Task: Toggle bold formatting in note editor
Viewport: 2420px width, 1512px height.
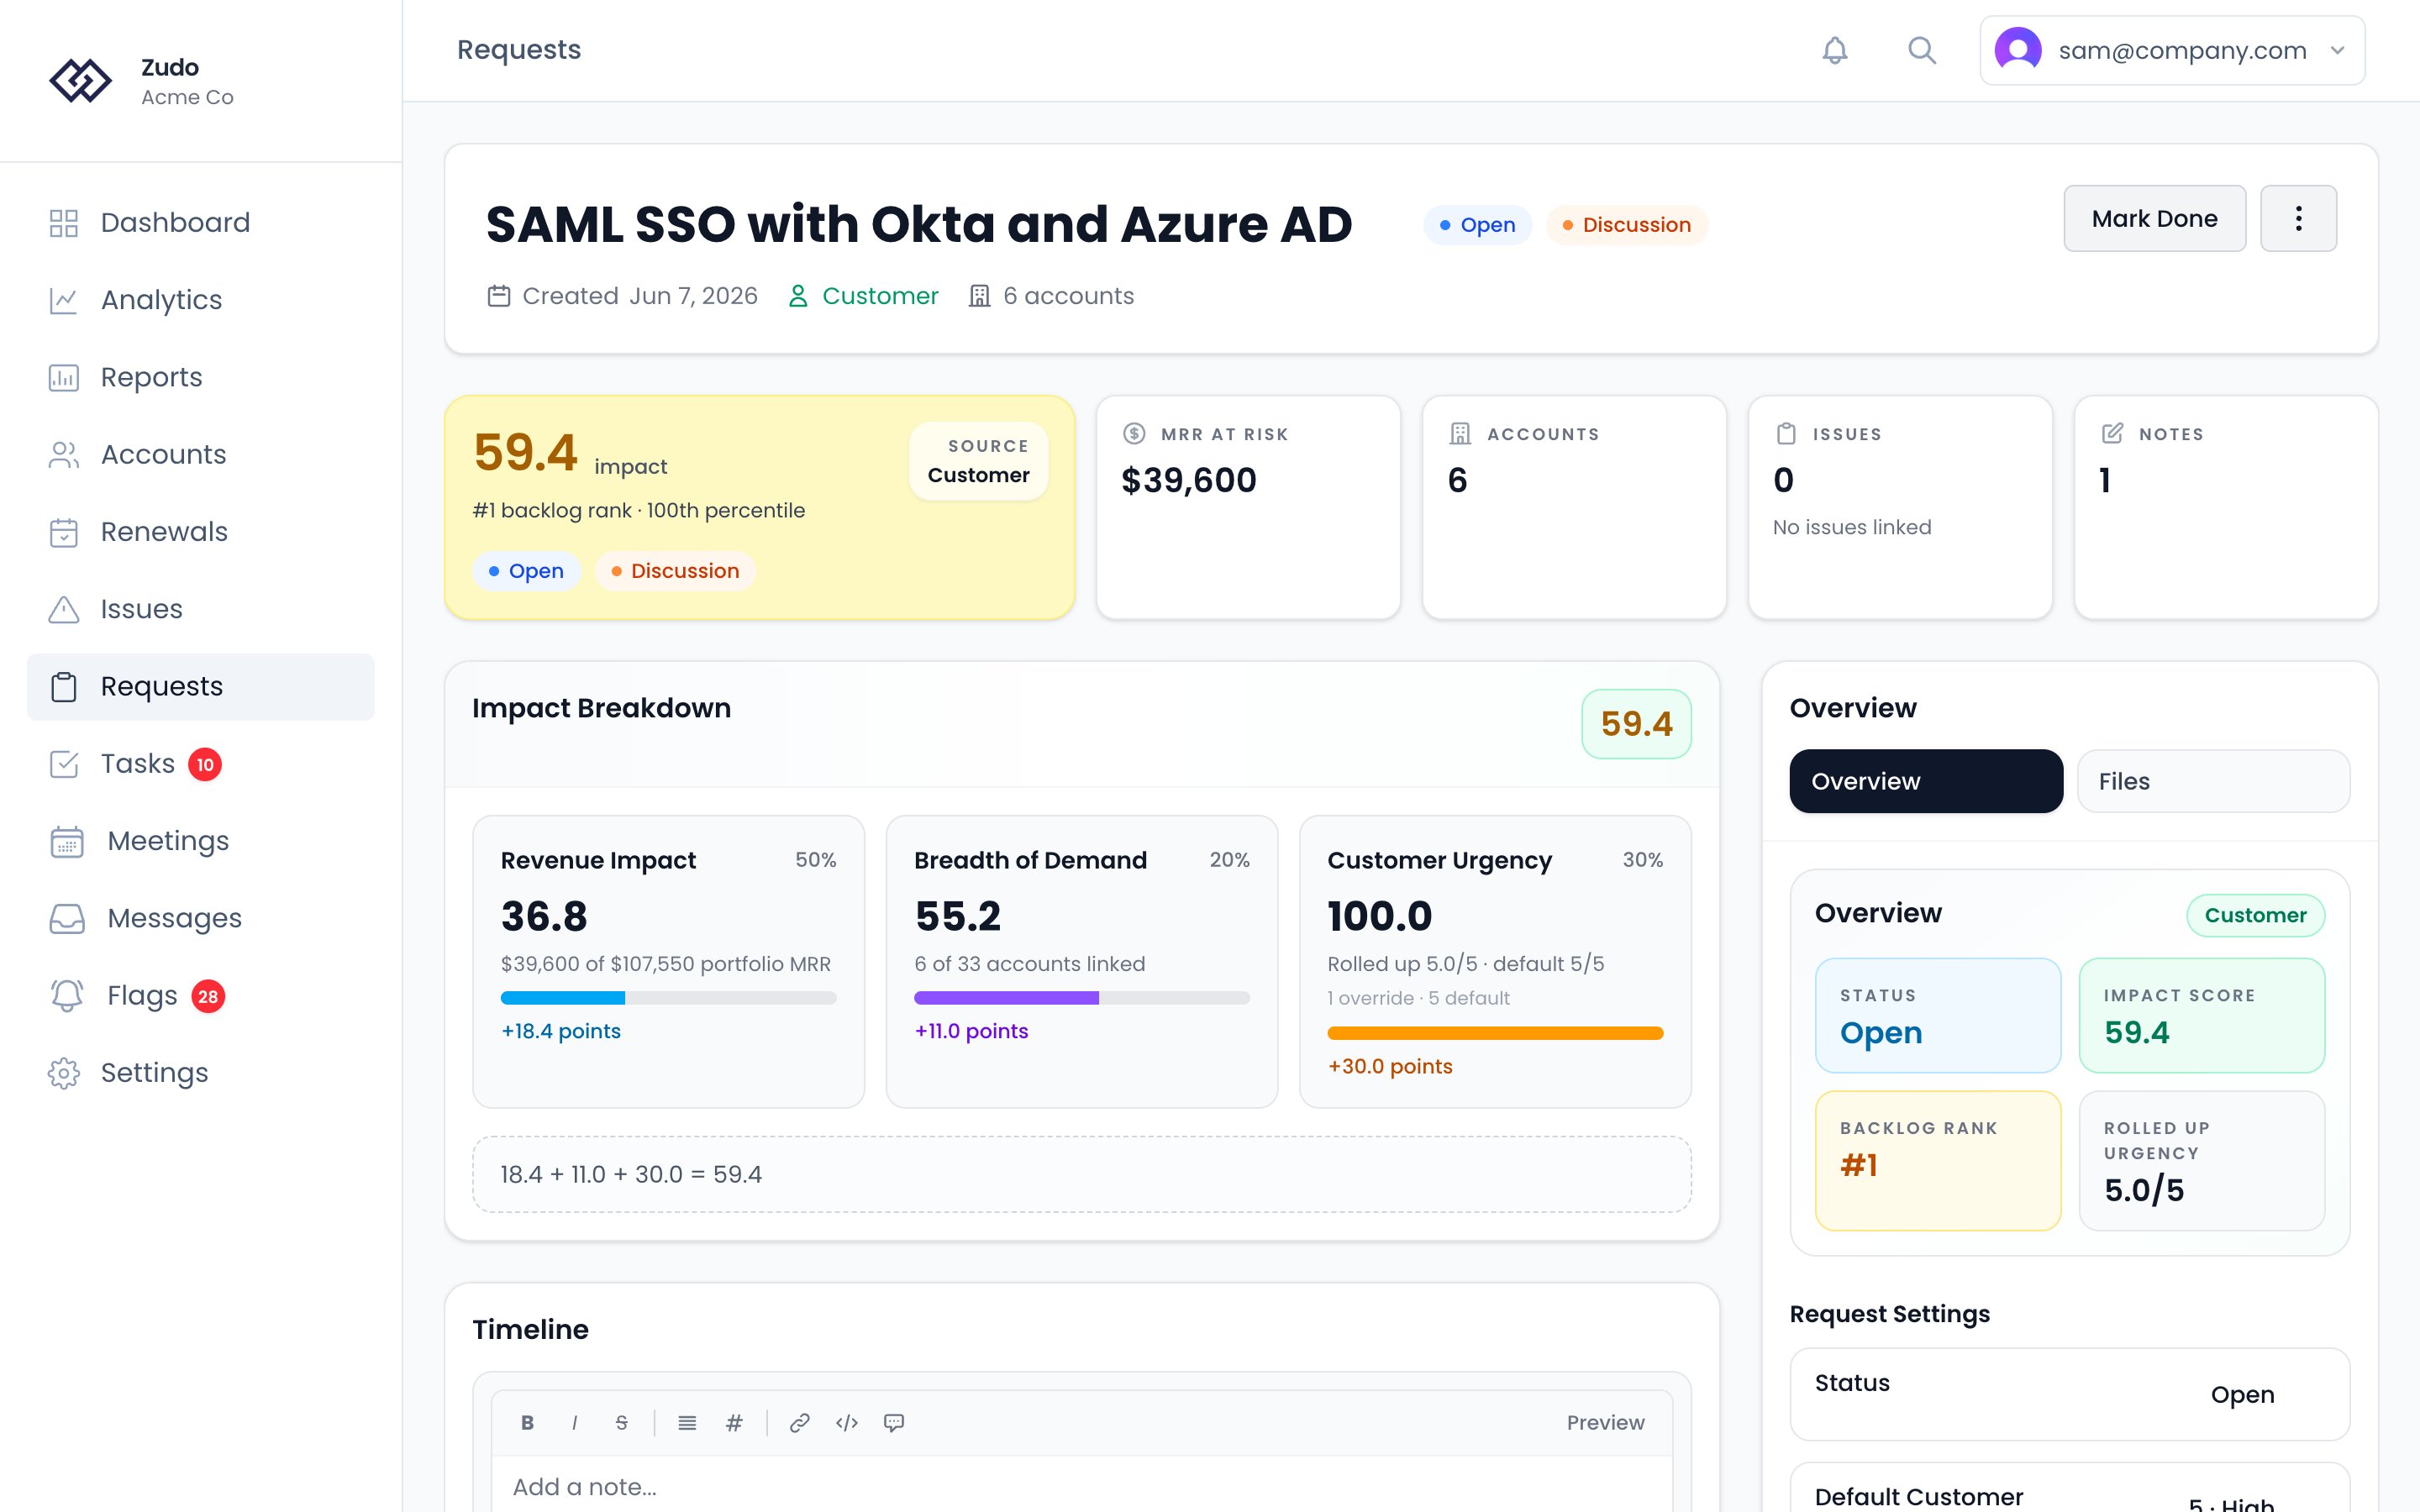Action: (x=527, y=1422)
